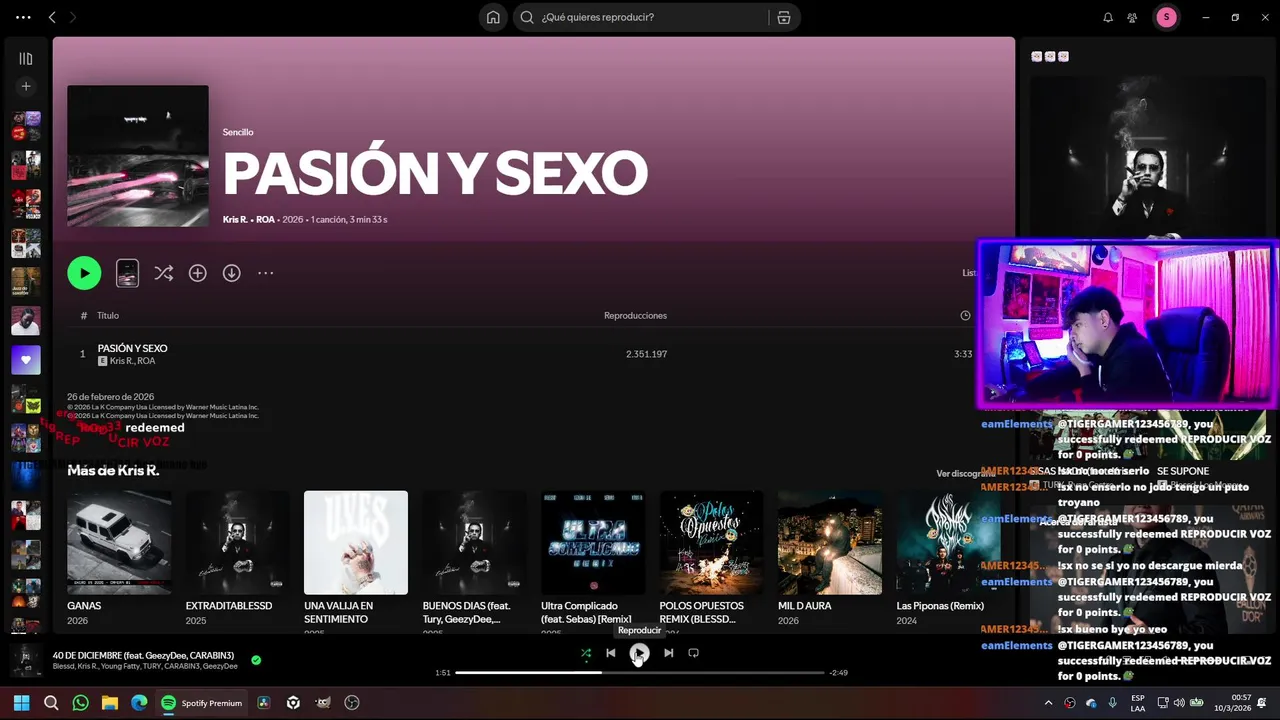This screenshot has width=1280, height=720.
Task: Click the Título column header
Action: coord(108,315)
